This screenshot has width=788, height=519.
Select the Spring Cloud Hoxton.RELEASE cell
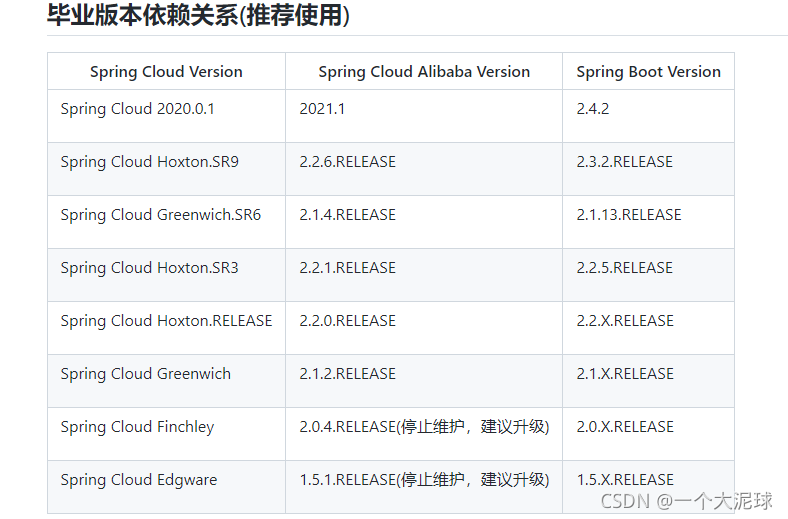[166, 328]
